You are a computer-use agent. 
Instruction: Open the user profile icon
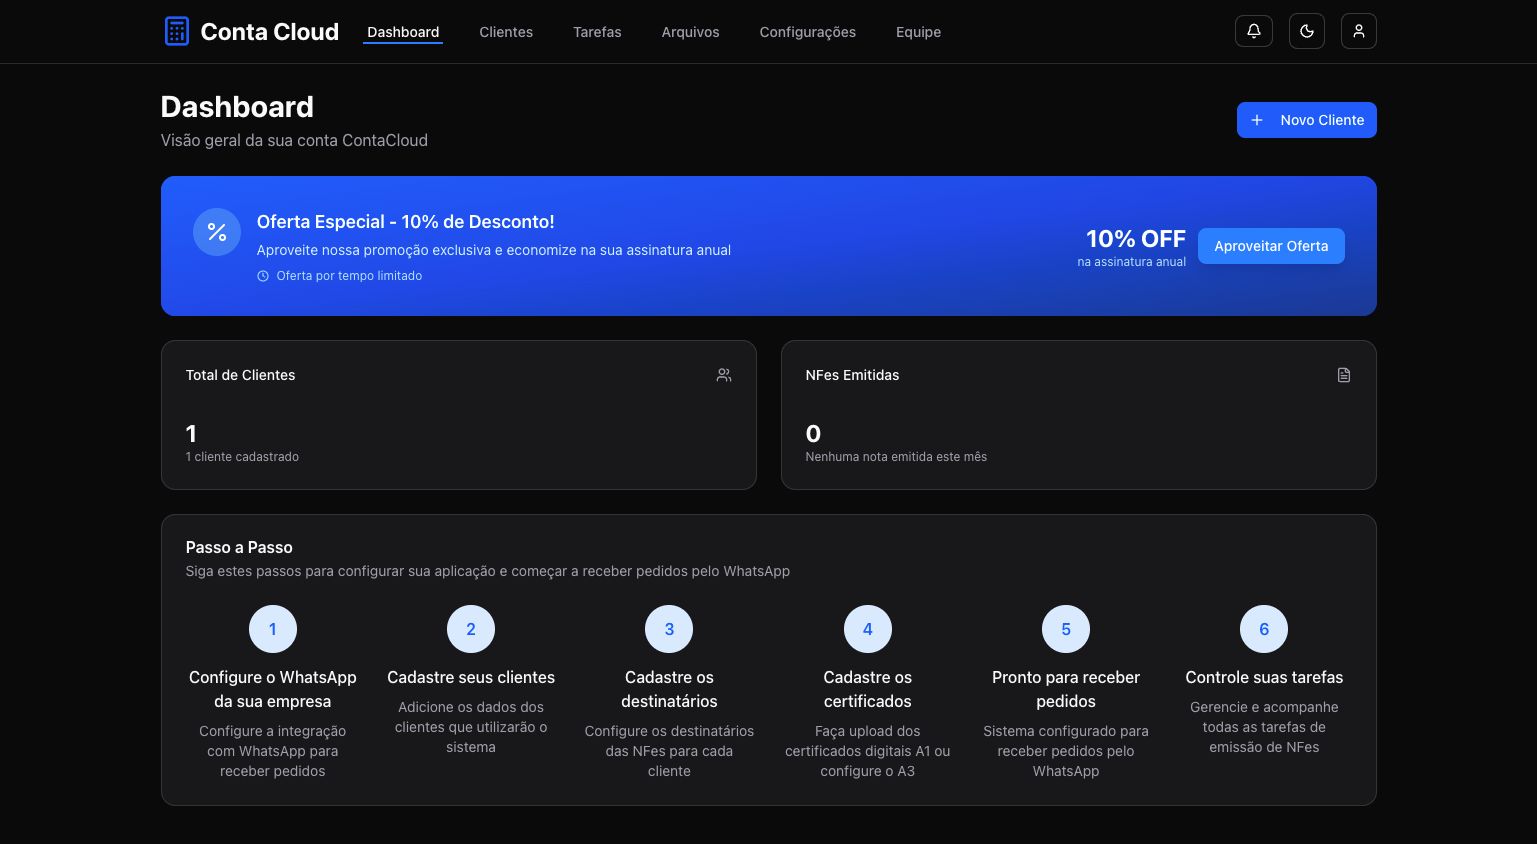[1358, 31]
